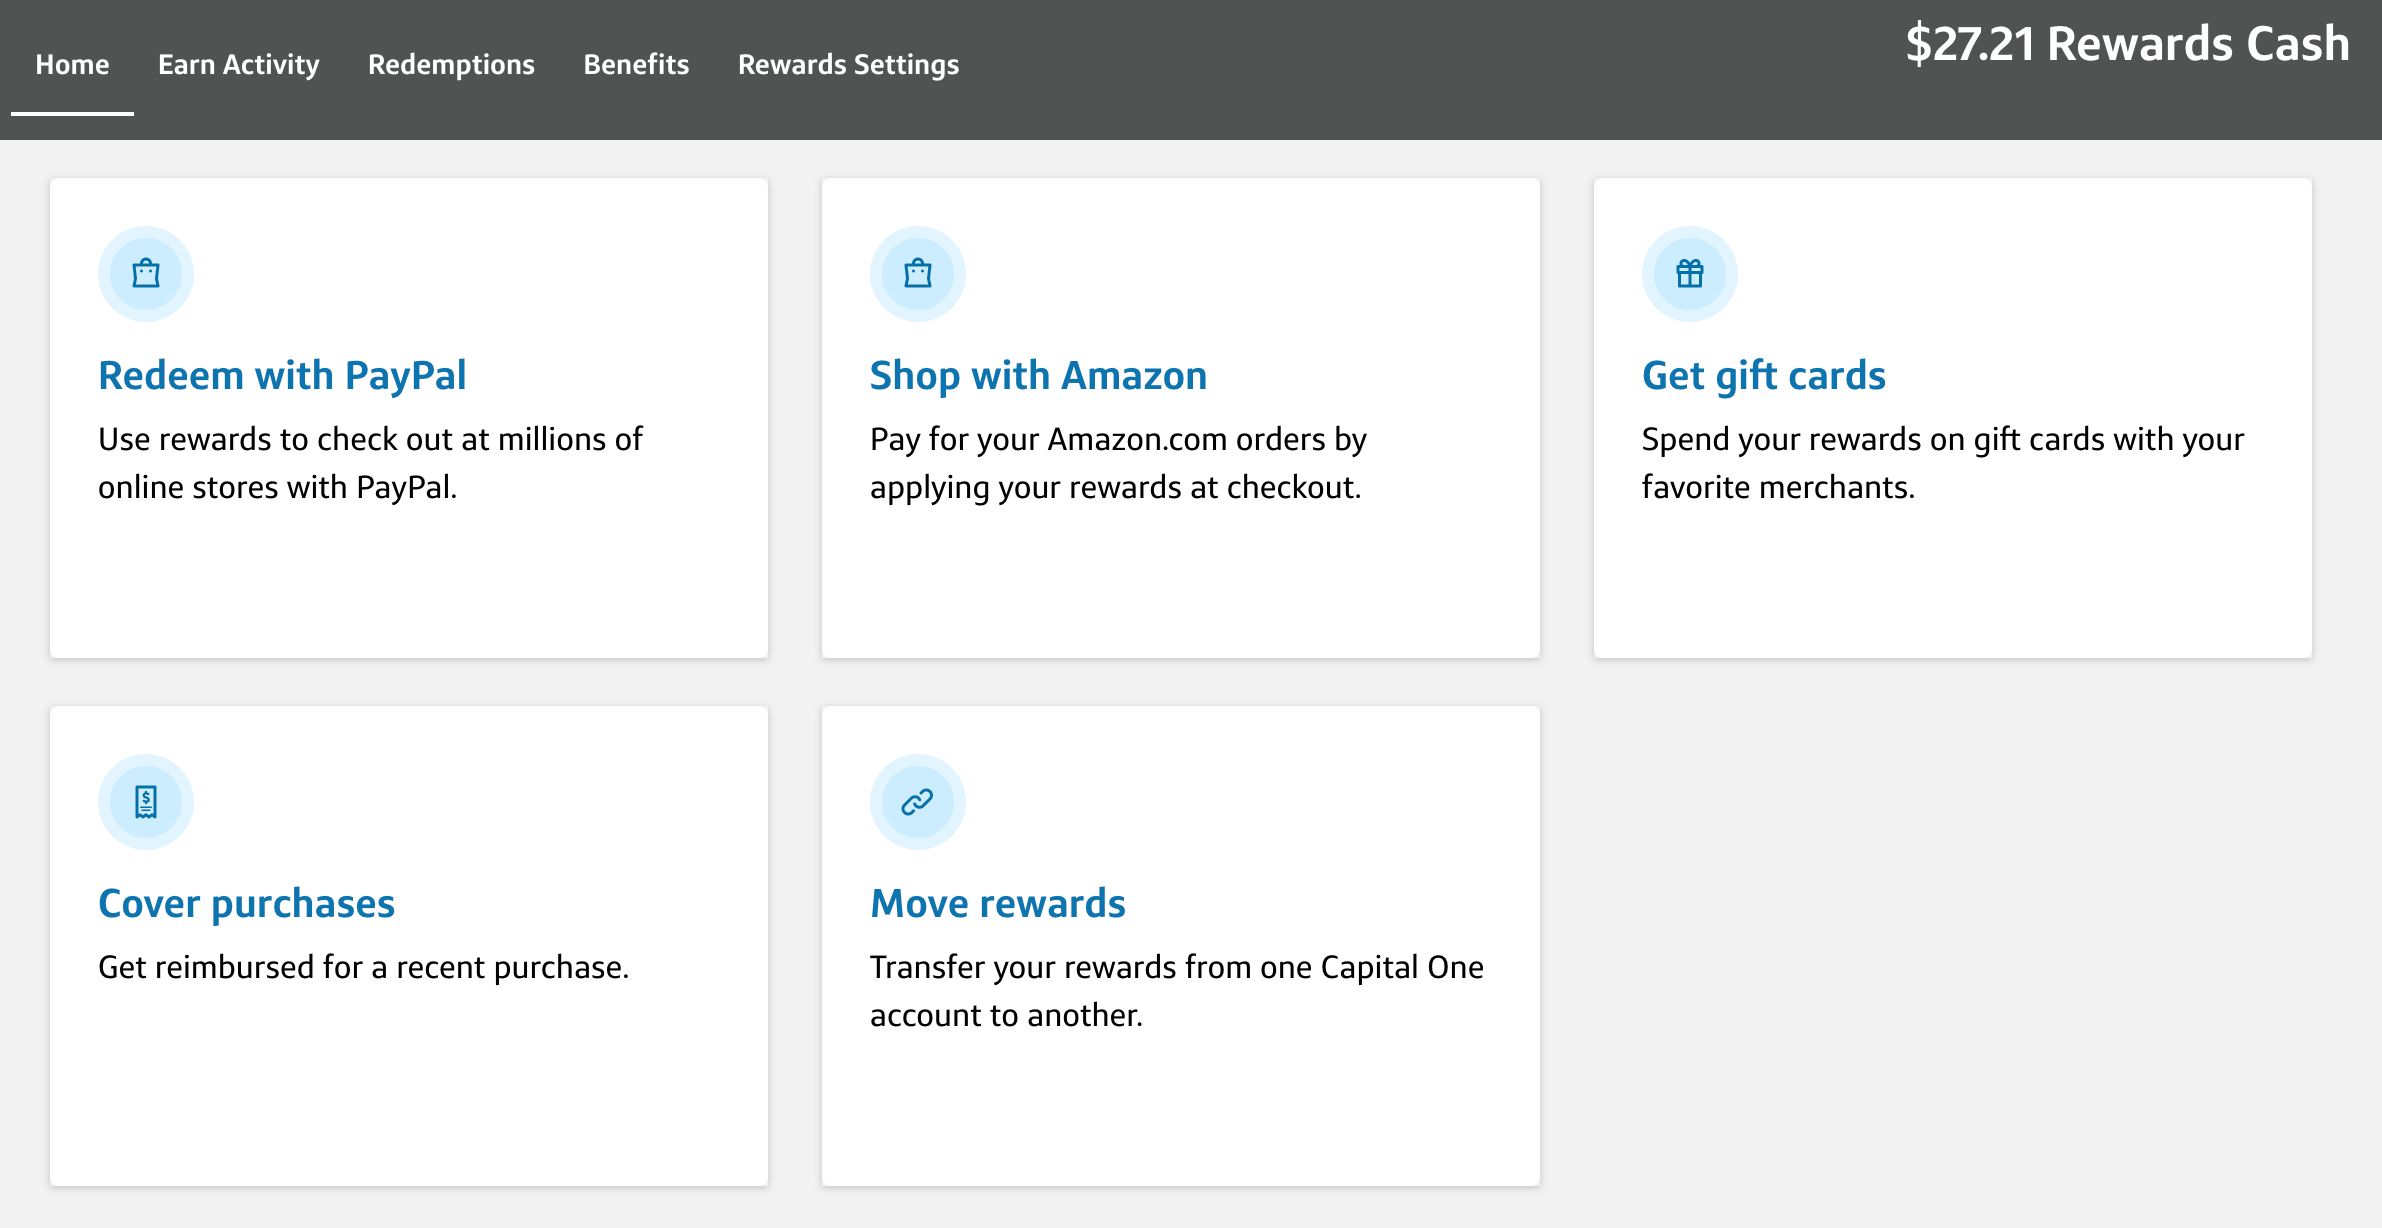
Task: Switch to the Earn Activity tab
Action: pos(238,64)
